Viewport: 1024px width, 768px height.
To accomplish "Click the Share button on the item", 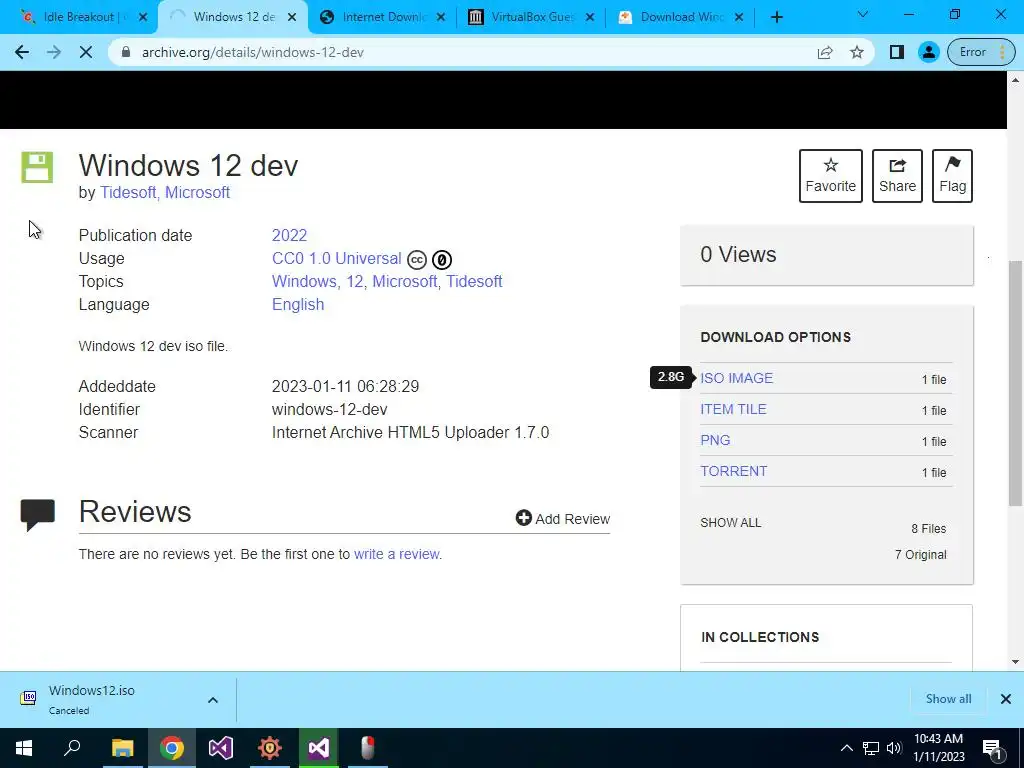I will point(897,176).
